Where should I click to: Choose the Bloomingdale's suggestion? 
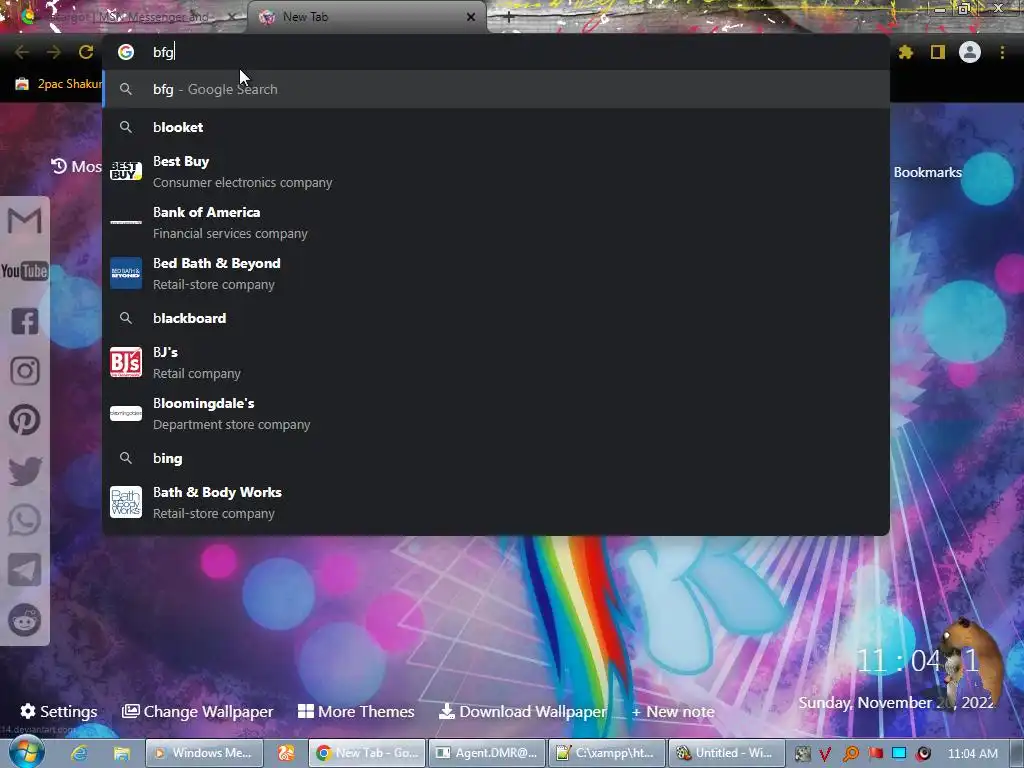pos(496,413)
